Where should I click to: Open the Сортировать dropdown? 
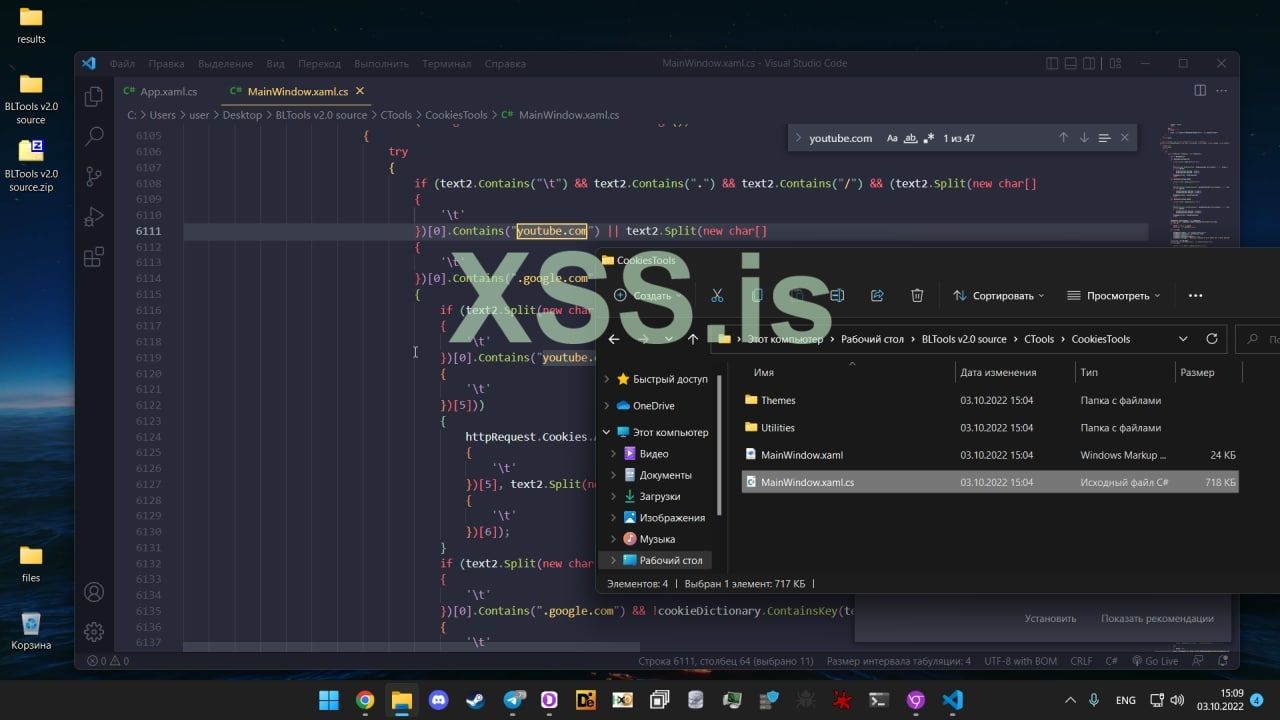pyautogui.click(x=998, y=296)
